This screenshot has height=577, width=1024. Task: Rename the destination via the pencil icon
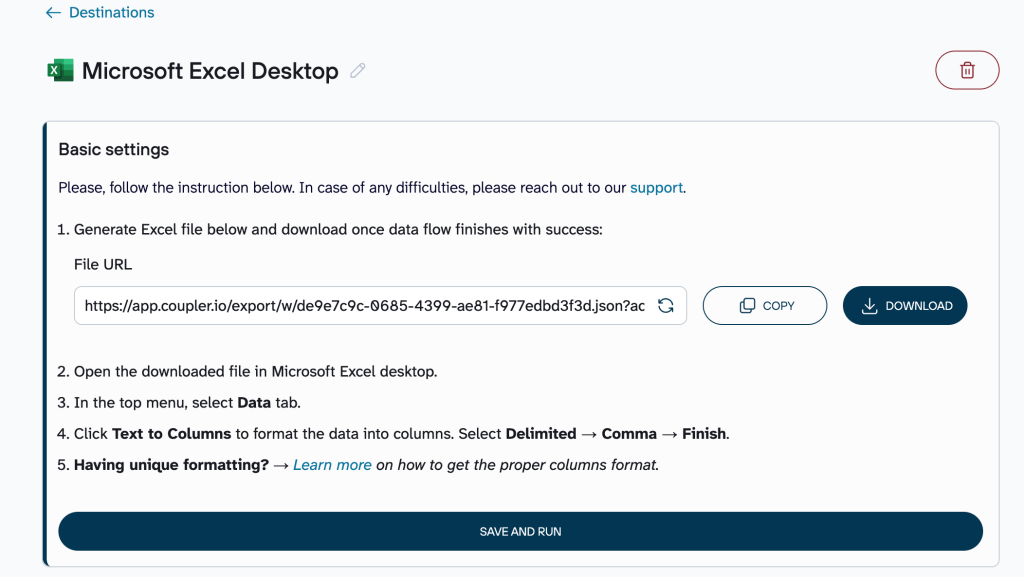click(357, 71)
